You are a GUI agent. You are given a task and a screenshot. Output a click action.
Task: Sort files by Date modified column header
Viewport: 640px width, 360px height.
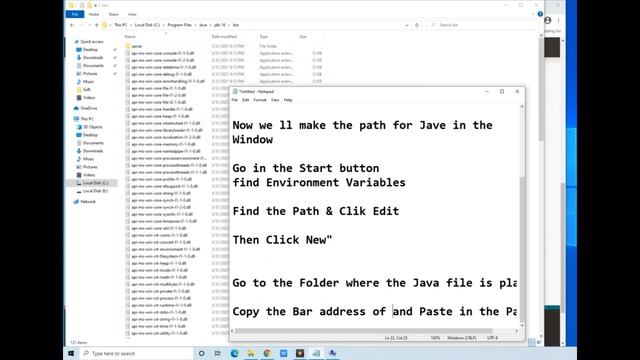coord(224,37)
